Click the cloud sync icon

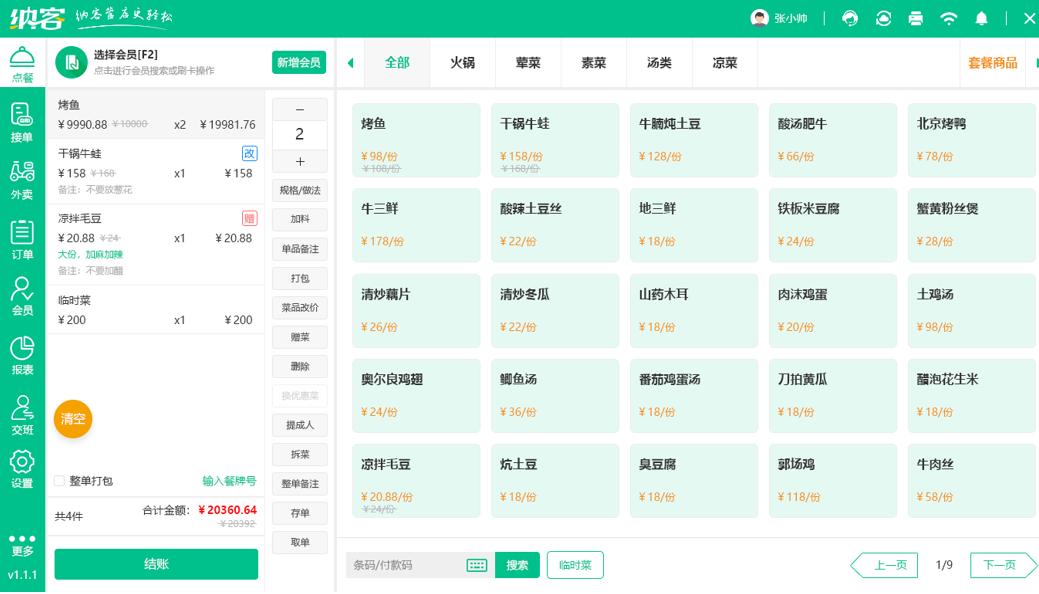click(x=883, y=18)
